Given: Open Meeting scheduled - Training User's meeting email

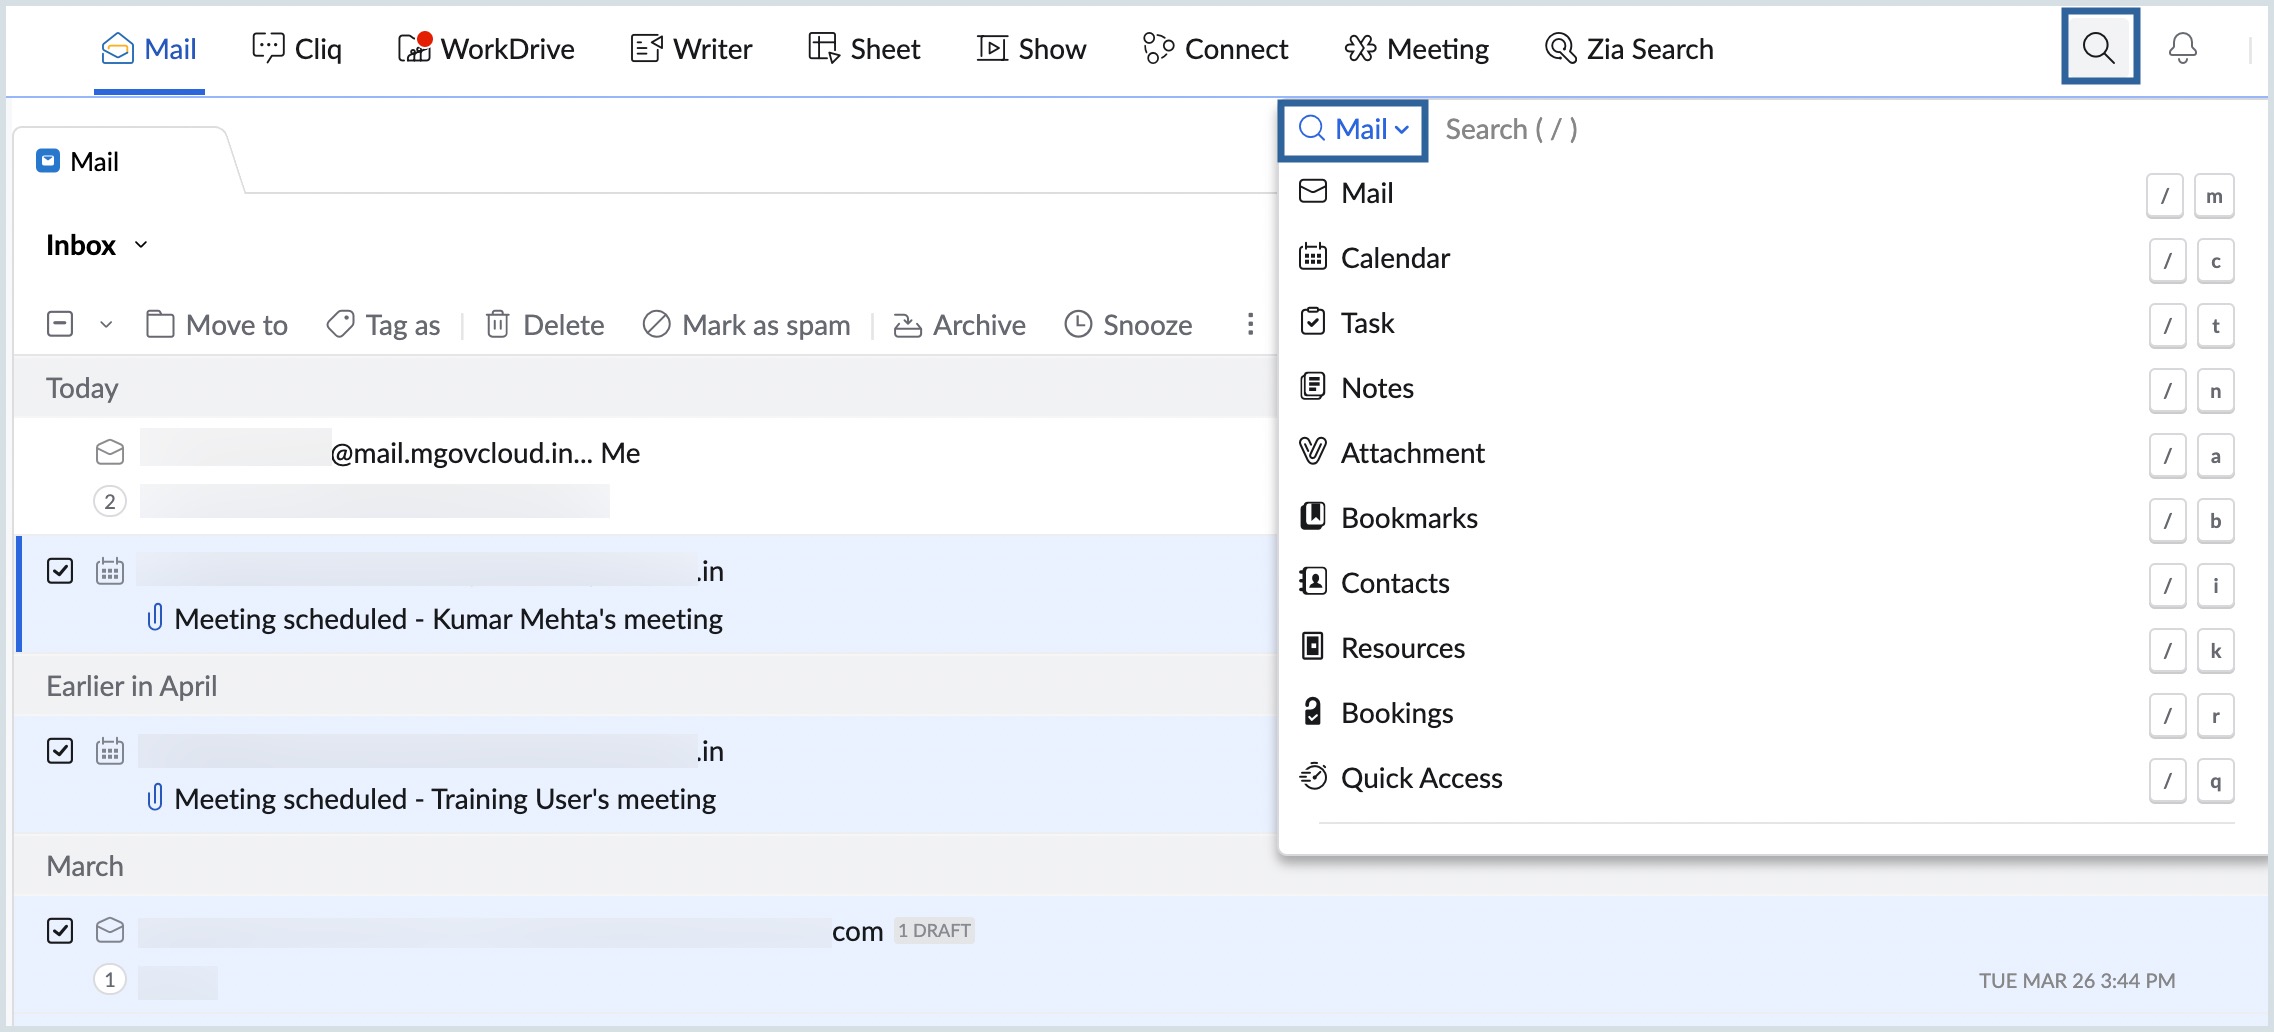Looking at the screenshot, I should pos(445,799).
